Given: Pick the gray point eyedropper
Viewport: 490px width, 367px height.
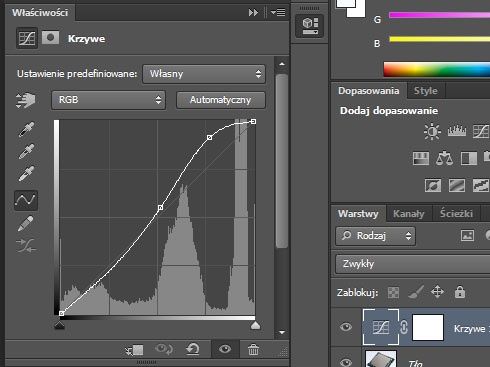Looking at the screenshot, I should (x=26, y=151).
